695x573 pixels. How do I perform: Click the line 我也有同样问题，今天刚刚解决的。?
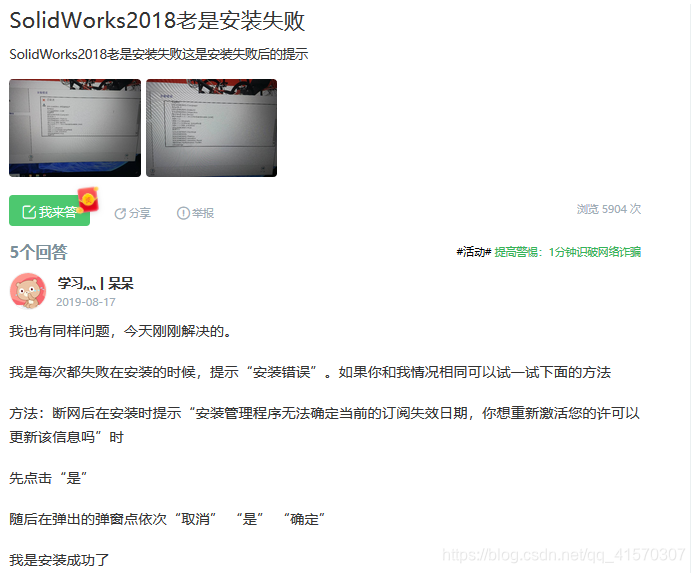(x=121, y=331)
